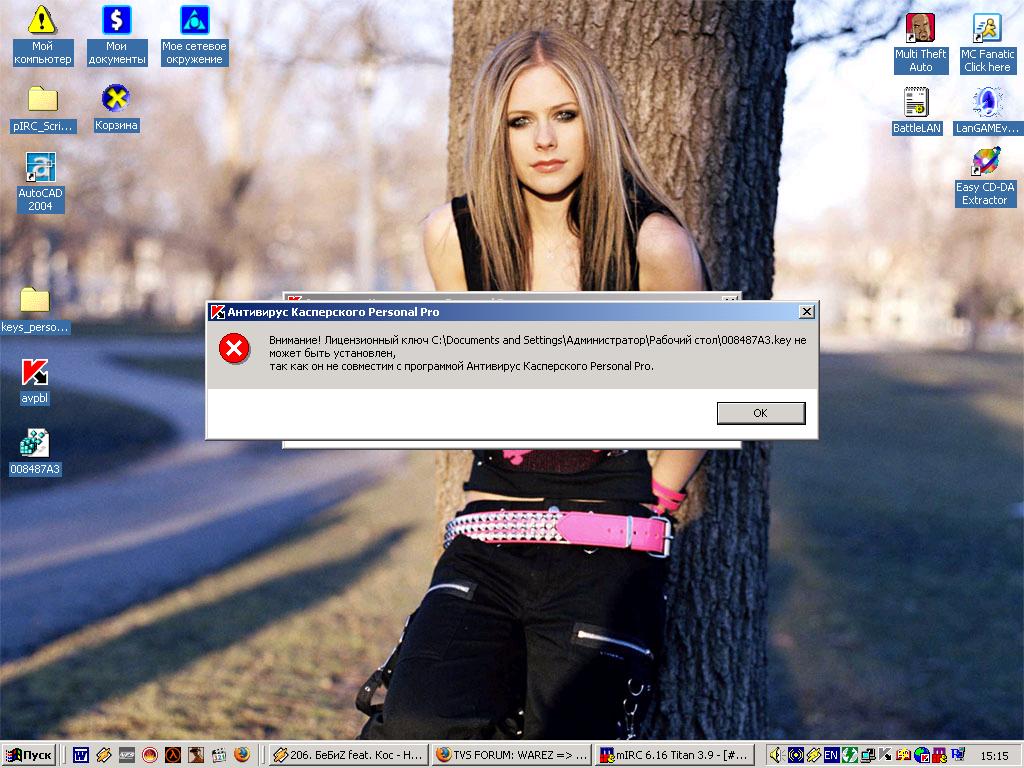Image resolution: width=1024 pixels, height=768 pixels.
Task: Click OK in the Kaspersky error dialog
Action: click(x=760, y=413)
